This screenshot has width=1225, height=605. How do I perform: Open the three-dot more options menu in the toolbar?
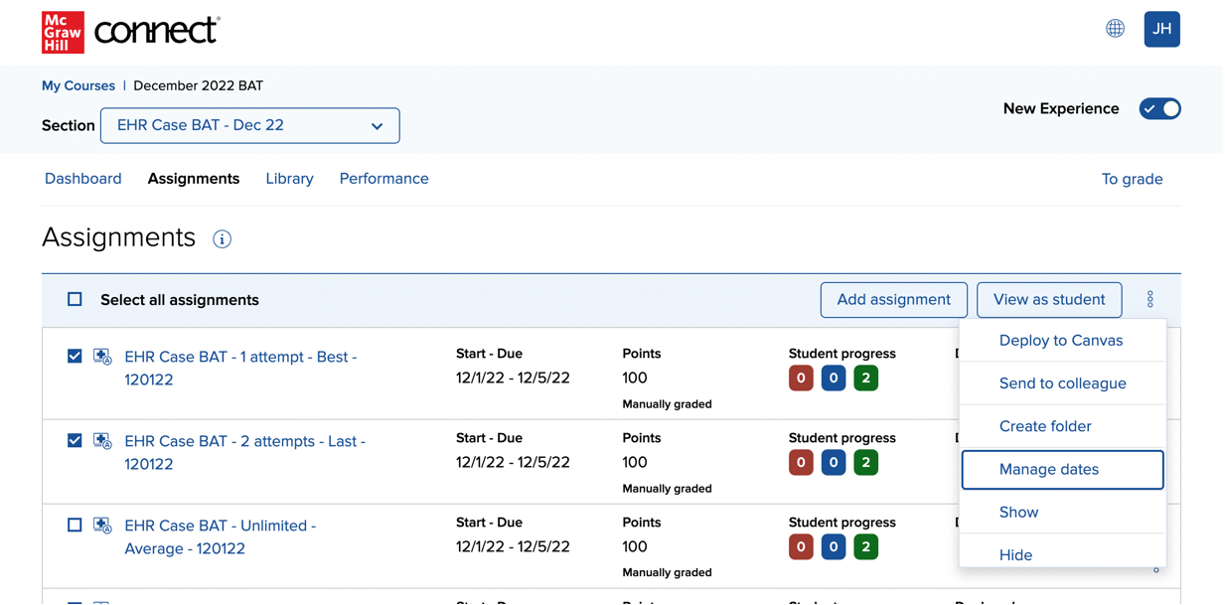(1150, 299)
